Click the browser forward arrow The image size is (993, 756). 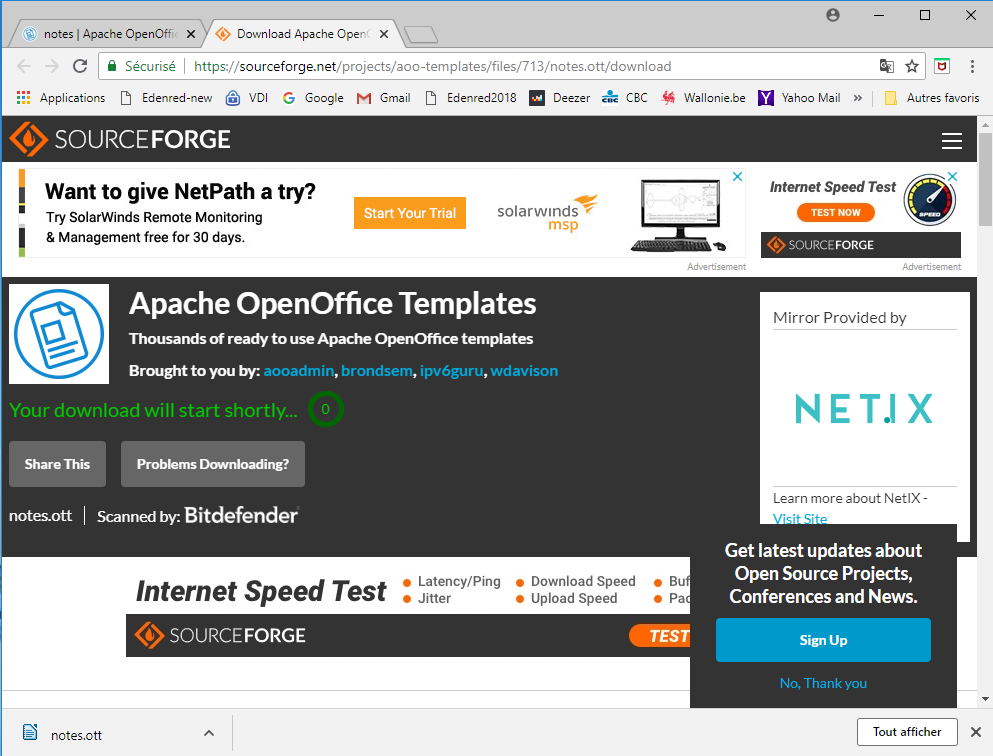click(52, 66)
